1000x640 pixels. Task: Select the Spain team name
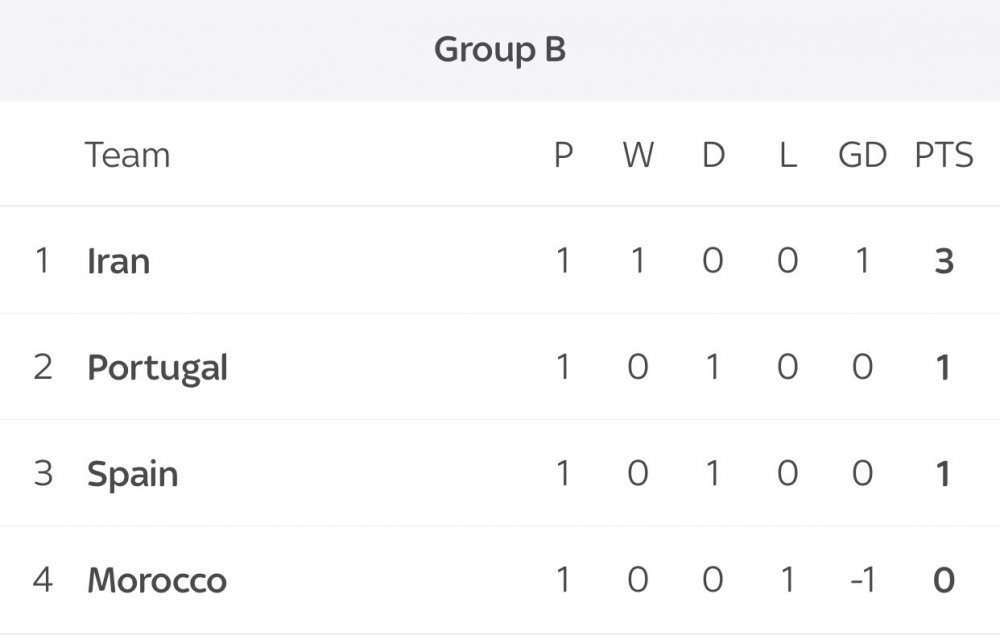pos(133,474)
